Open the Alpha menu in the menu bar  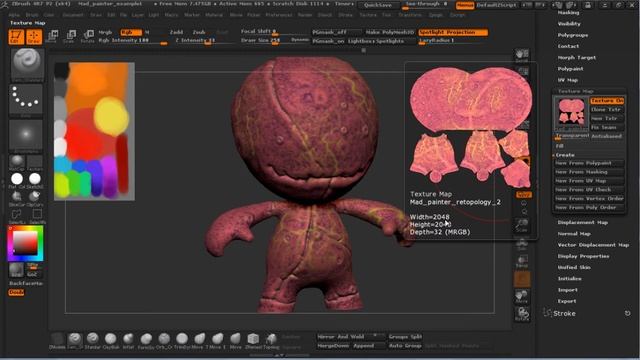click(x=14, y=15)
